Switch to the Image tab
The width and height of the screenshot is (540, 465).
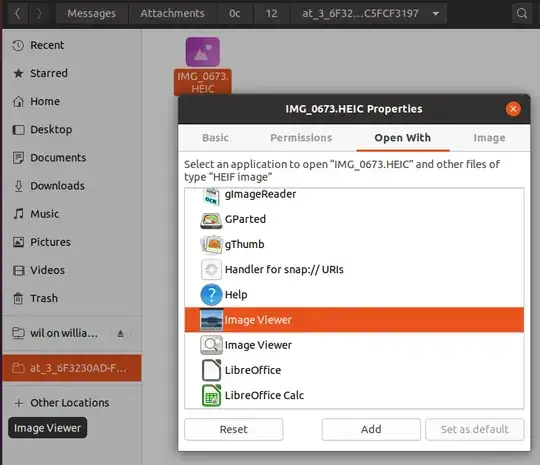(x=489, y=138)
